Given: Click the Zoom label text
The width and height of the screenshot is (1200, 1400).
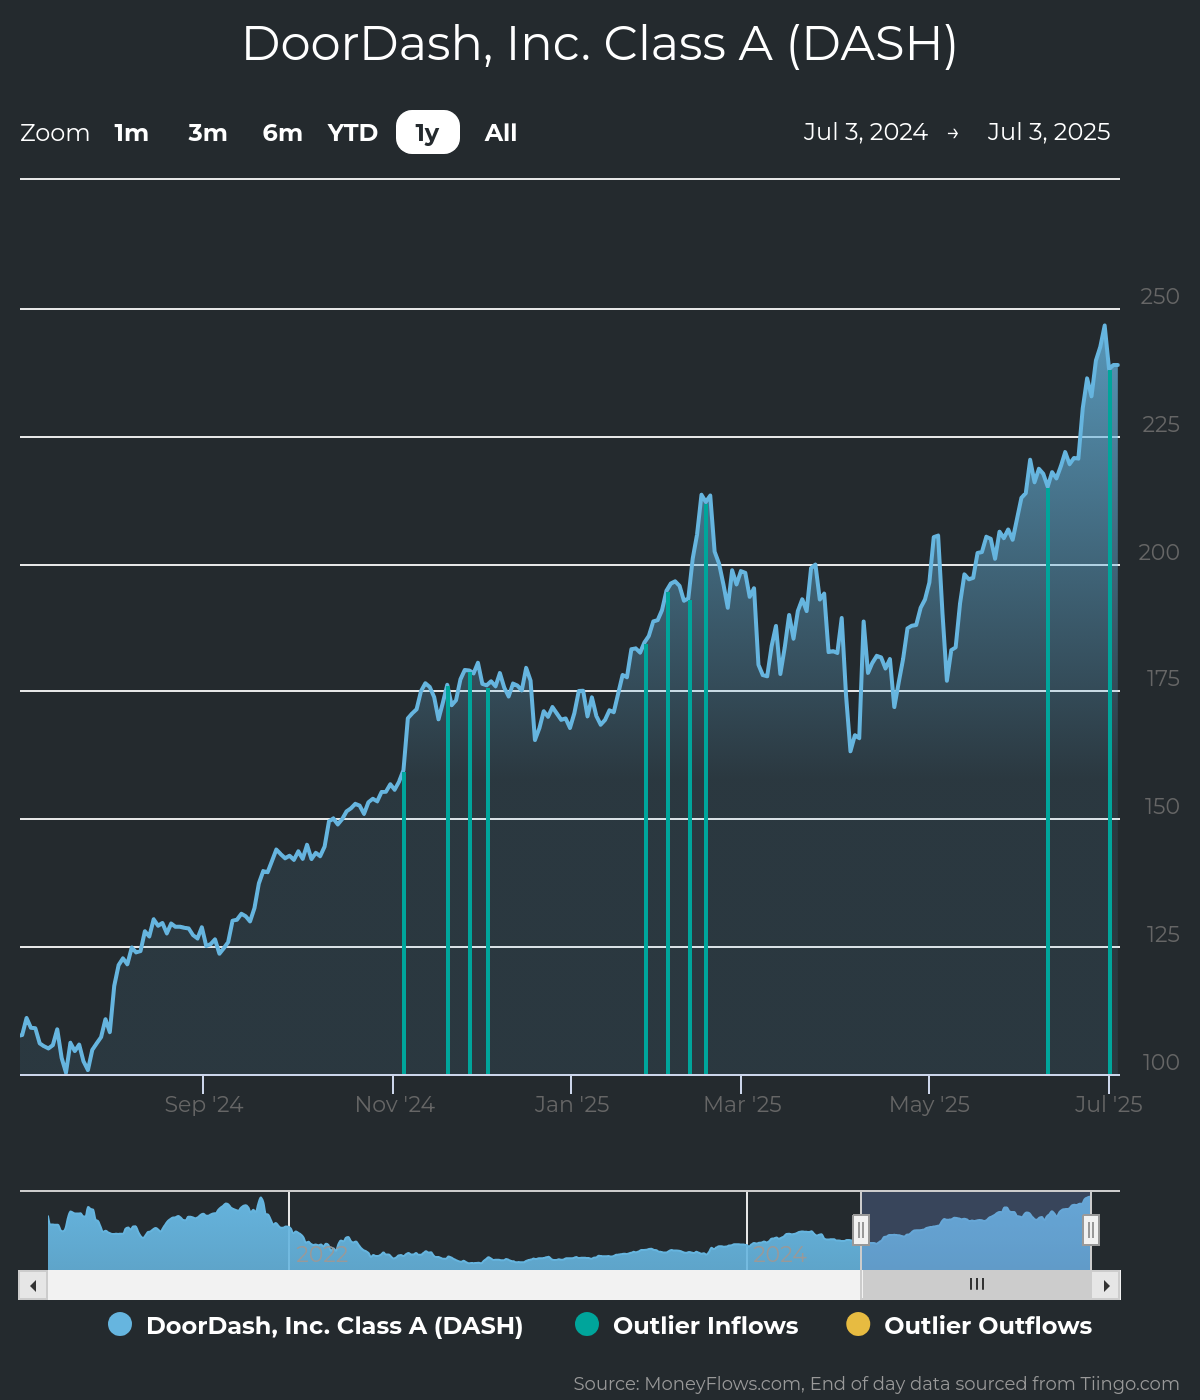Looking at the screenshot, I should [55, 133].
